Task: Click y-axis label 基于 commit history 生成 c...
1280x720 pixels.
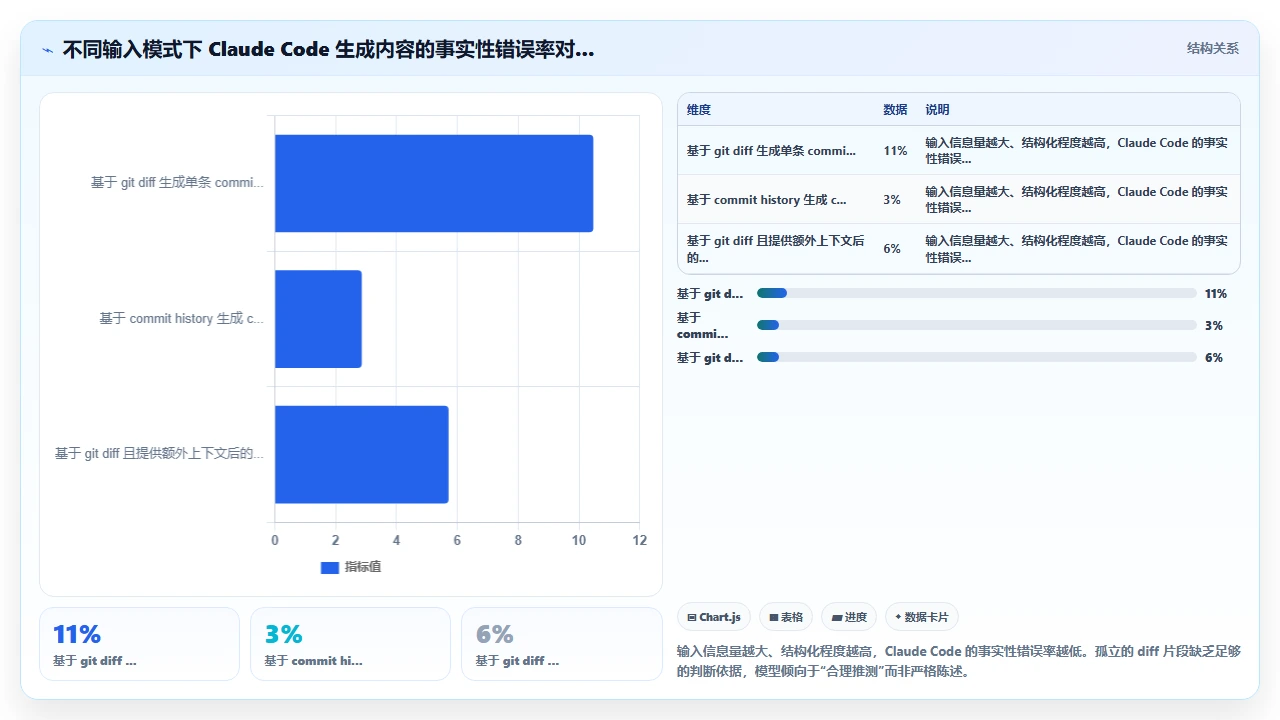Action: 182,319
